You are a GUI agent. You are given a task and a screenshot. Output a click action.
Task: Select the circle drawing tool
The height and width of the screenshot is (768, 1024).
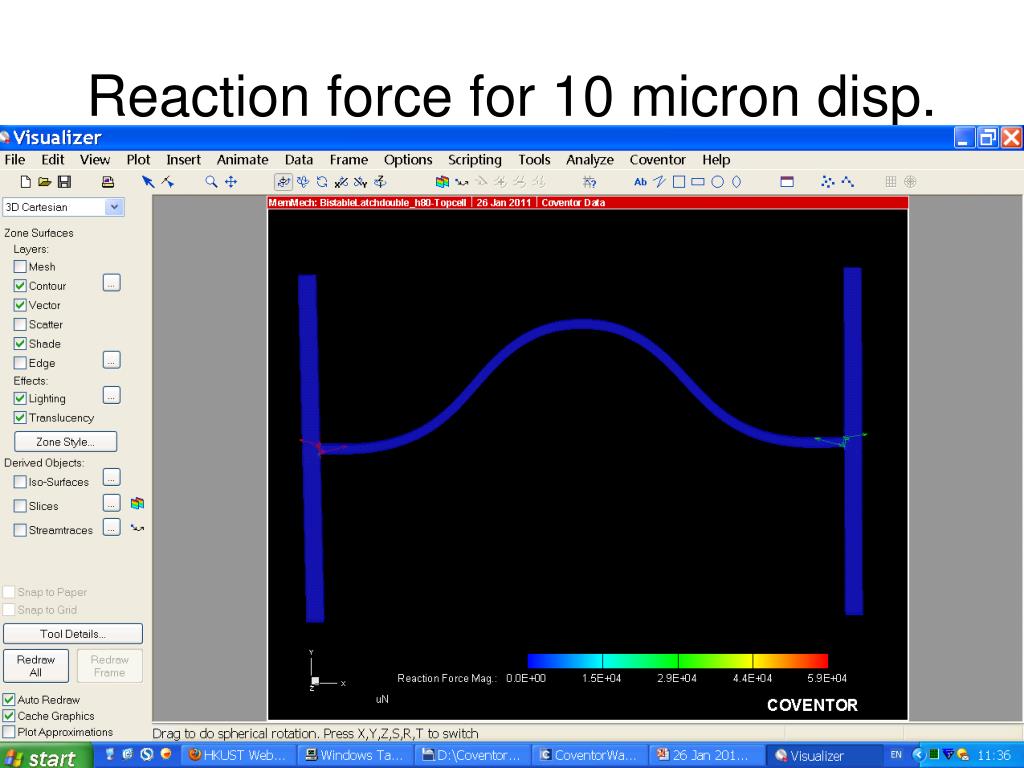(717, 182)
